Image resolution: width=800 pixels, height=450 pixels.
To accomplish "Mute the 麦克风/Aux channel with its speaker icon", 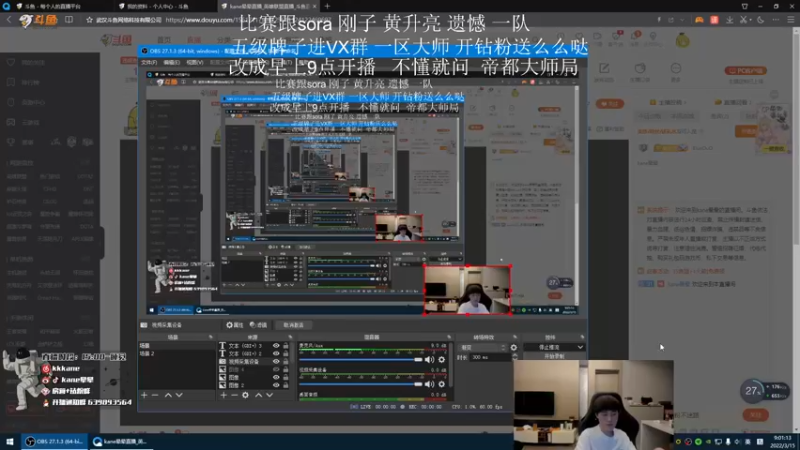I will point(430,360).
